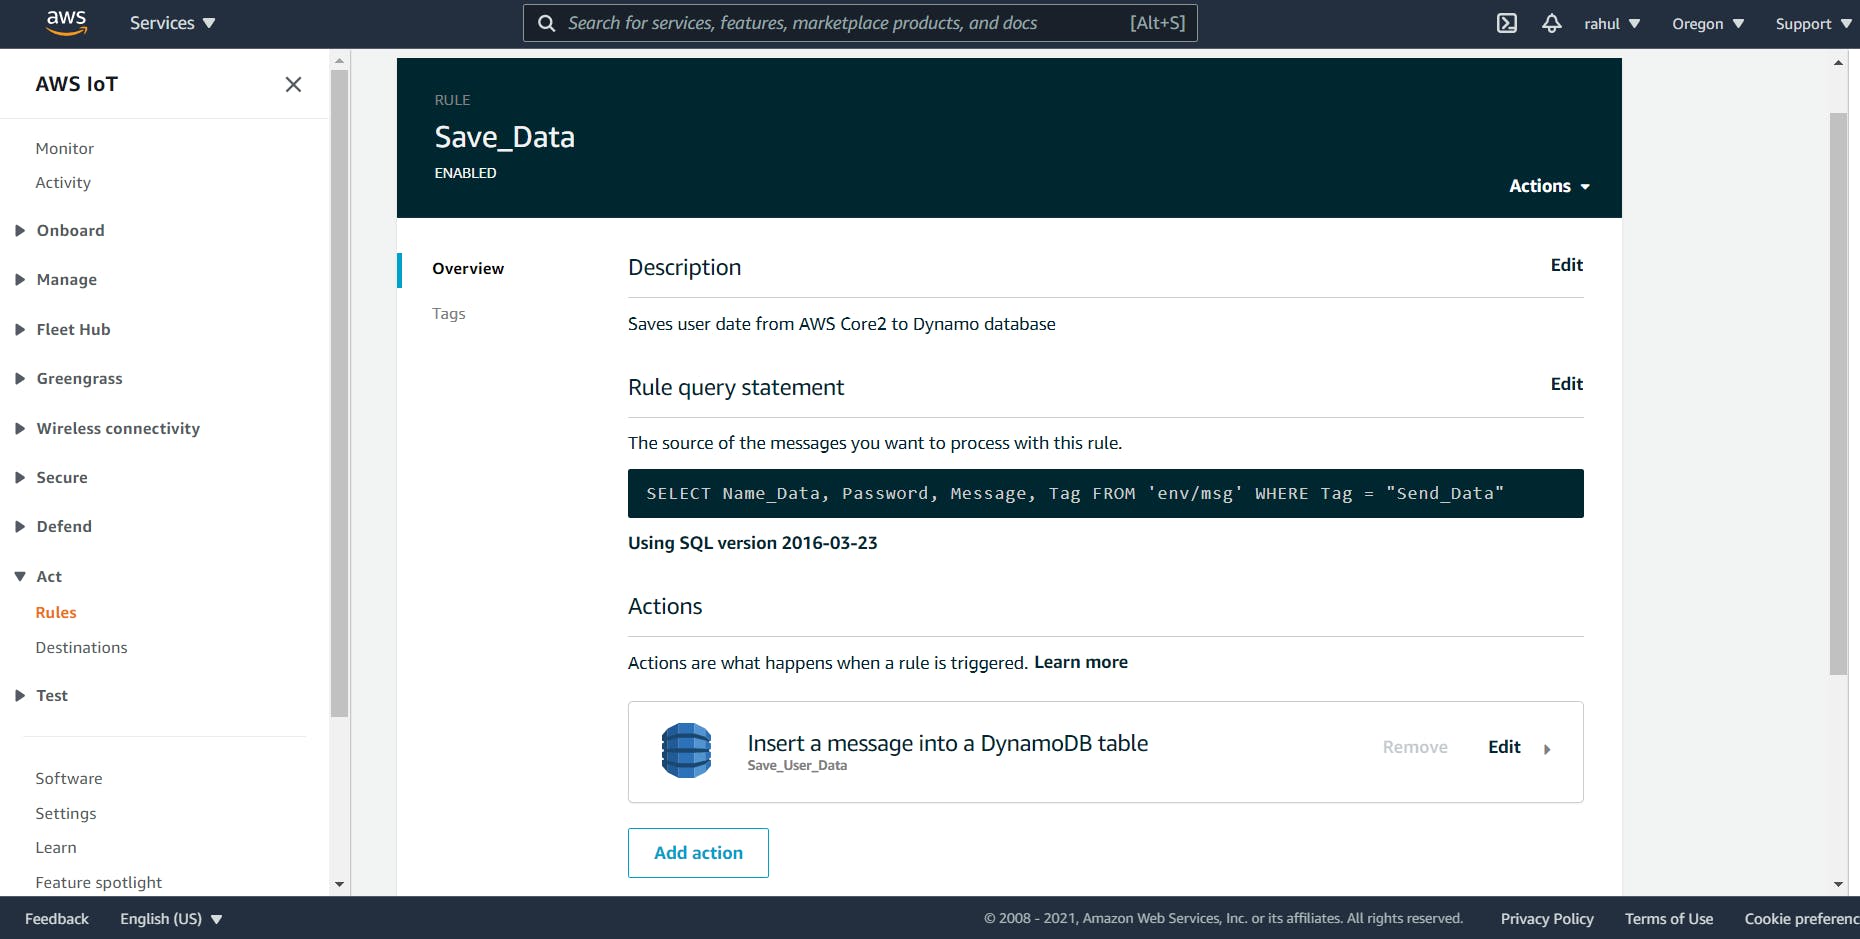Click the sidebar scrollbar down arrow
Screen dimensions: 1860x939
(339, 884)
